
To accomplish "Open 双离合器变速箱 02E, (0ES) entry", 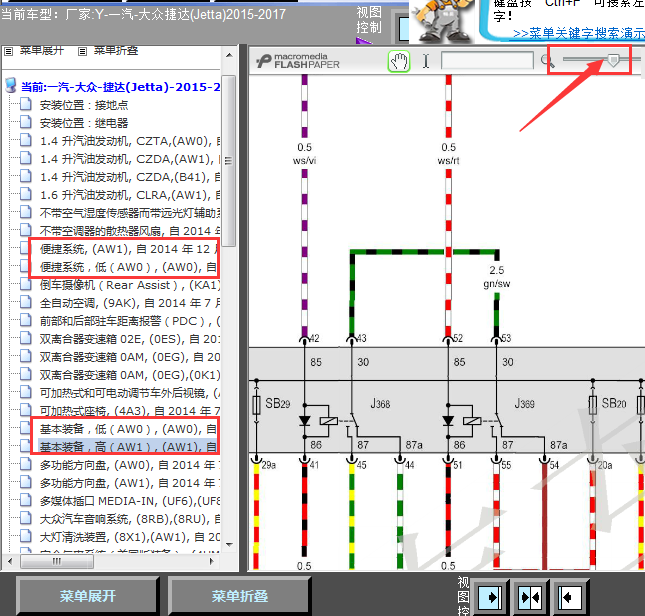I will tap(130, 339).
